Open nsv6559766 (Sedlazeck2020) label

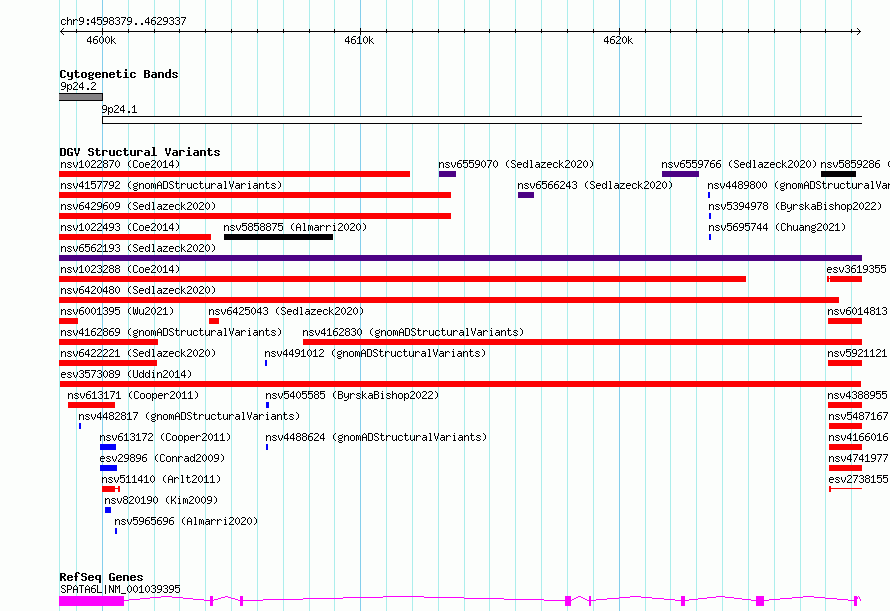pyautogui.click(x=739, y=164)
